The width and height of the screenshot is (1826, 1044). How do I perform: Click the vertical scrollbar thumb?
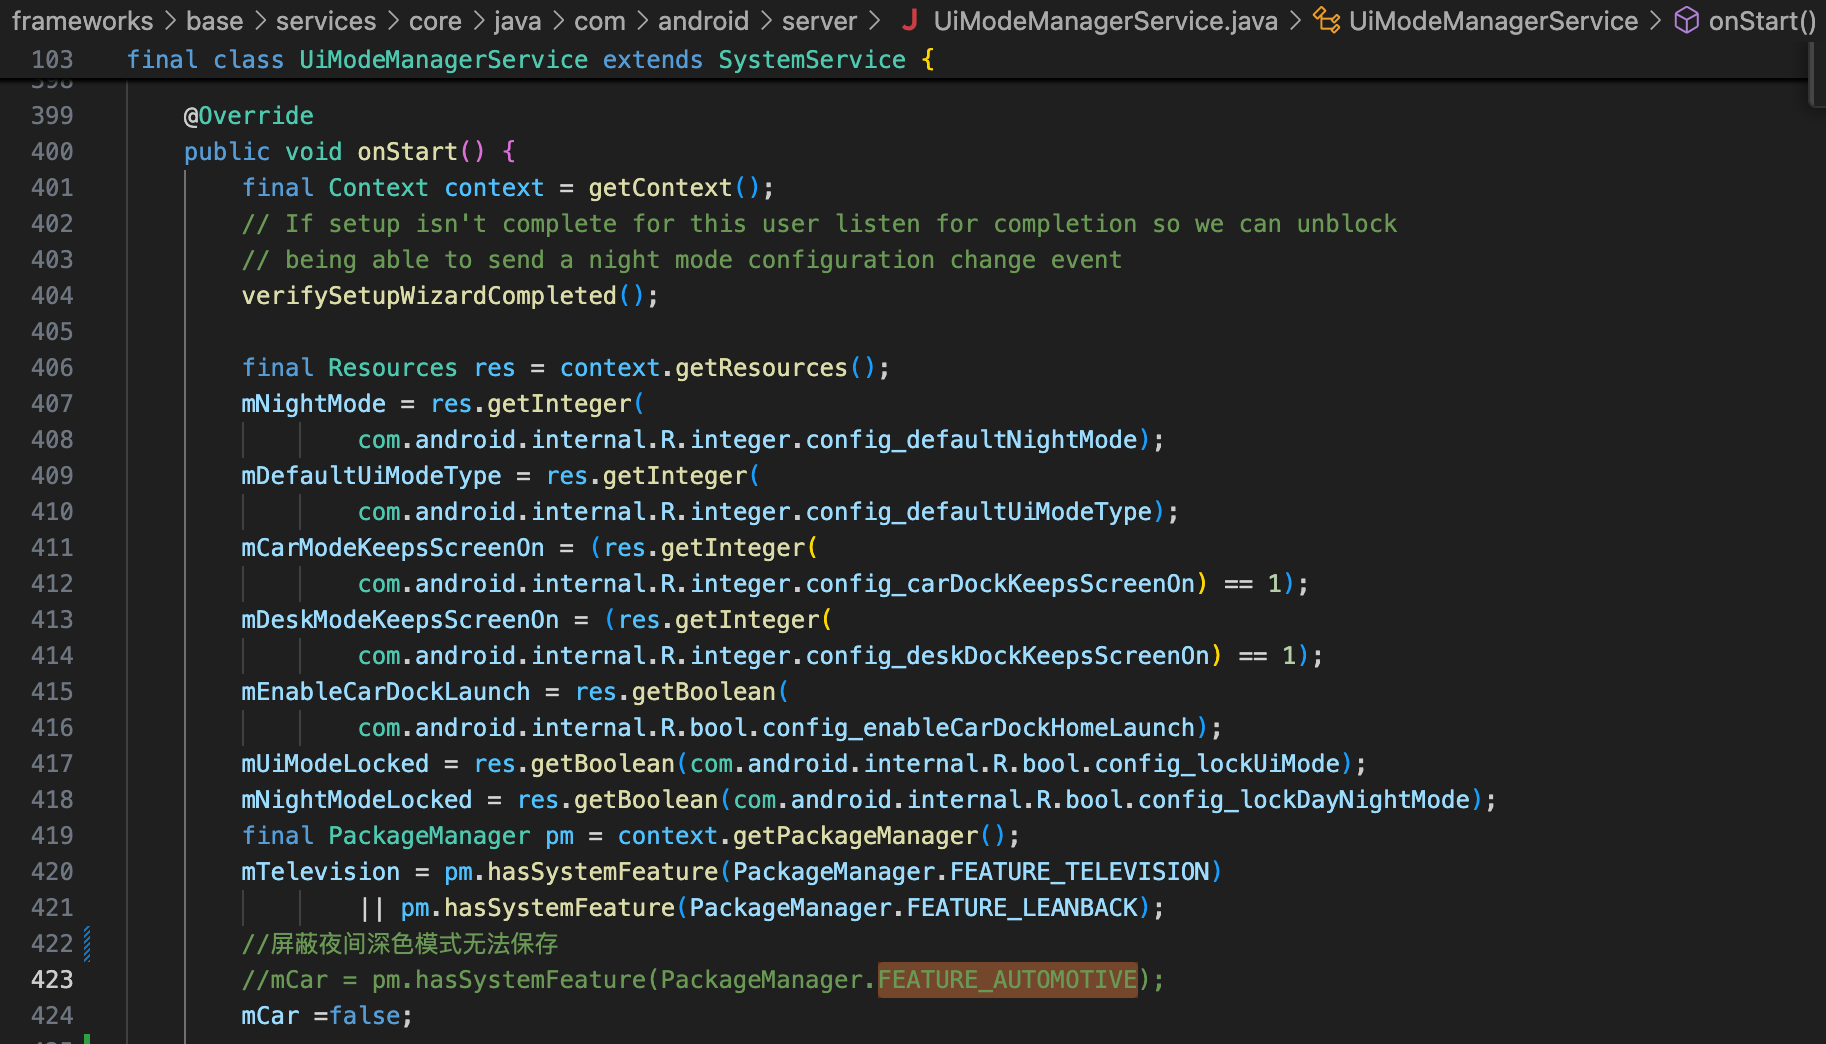pos(1817,74)
